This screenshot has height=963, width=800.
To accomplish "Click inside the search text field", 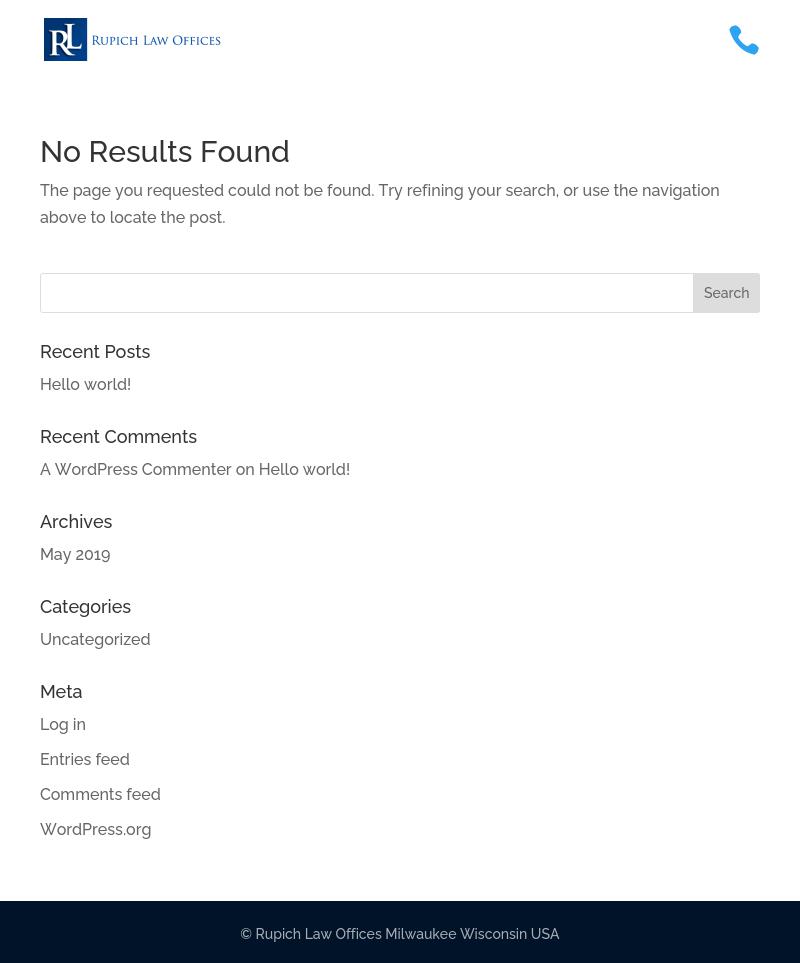I will (366, 293).
